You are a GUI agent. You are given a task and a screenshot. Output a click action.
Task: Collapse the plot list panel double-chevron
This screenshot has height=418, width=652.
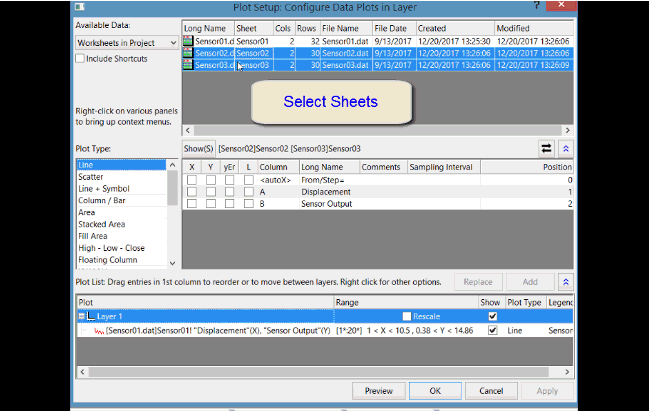[566, 282]
